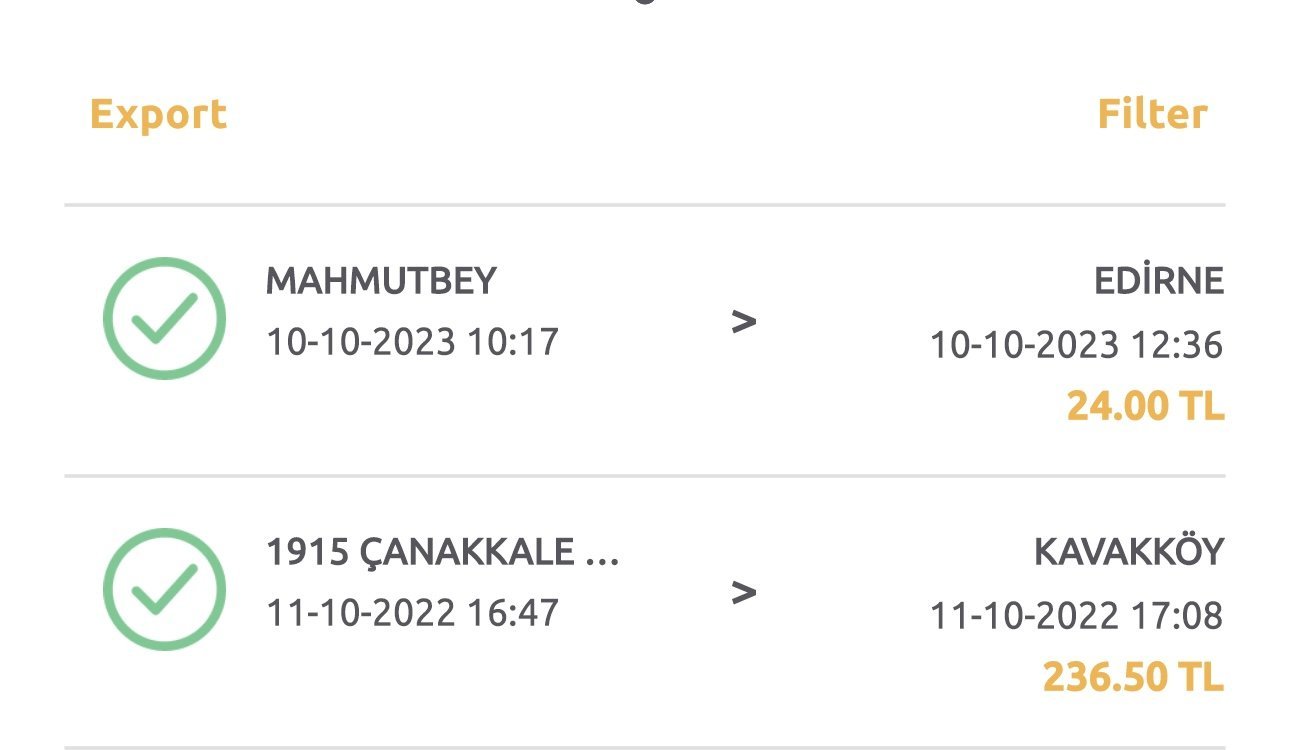
Task: Click the green checkmark for the MAHMUTBEY trip
Action: pyautogui.click(x=164, y=318)
